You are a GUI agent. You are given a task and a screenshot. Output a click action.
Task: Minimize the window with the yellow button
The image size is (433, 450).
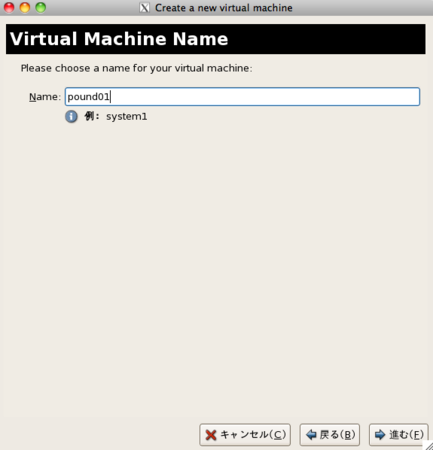pyautogui.click(x=25, y=7)
